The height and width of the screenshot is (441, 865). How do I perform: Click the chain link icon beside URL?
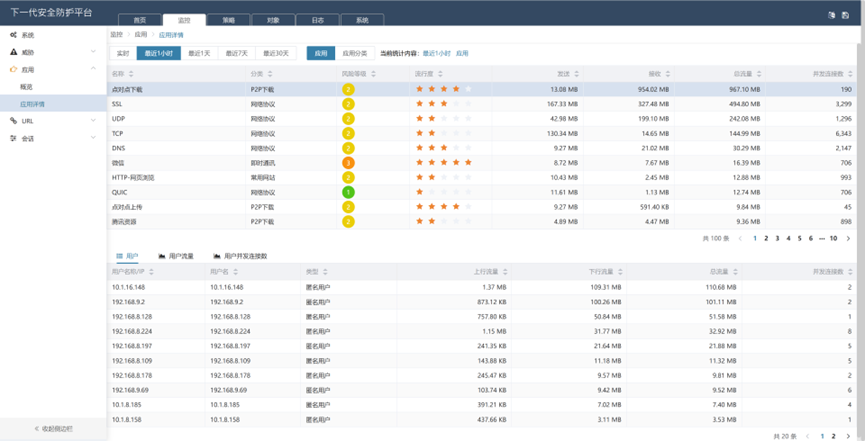13,121
